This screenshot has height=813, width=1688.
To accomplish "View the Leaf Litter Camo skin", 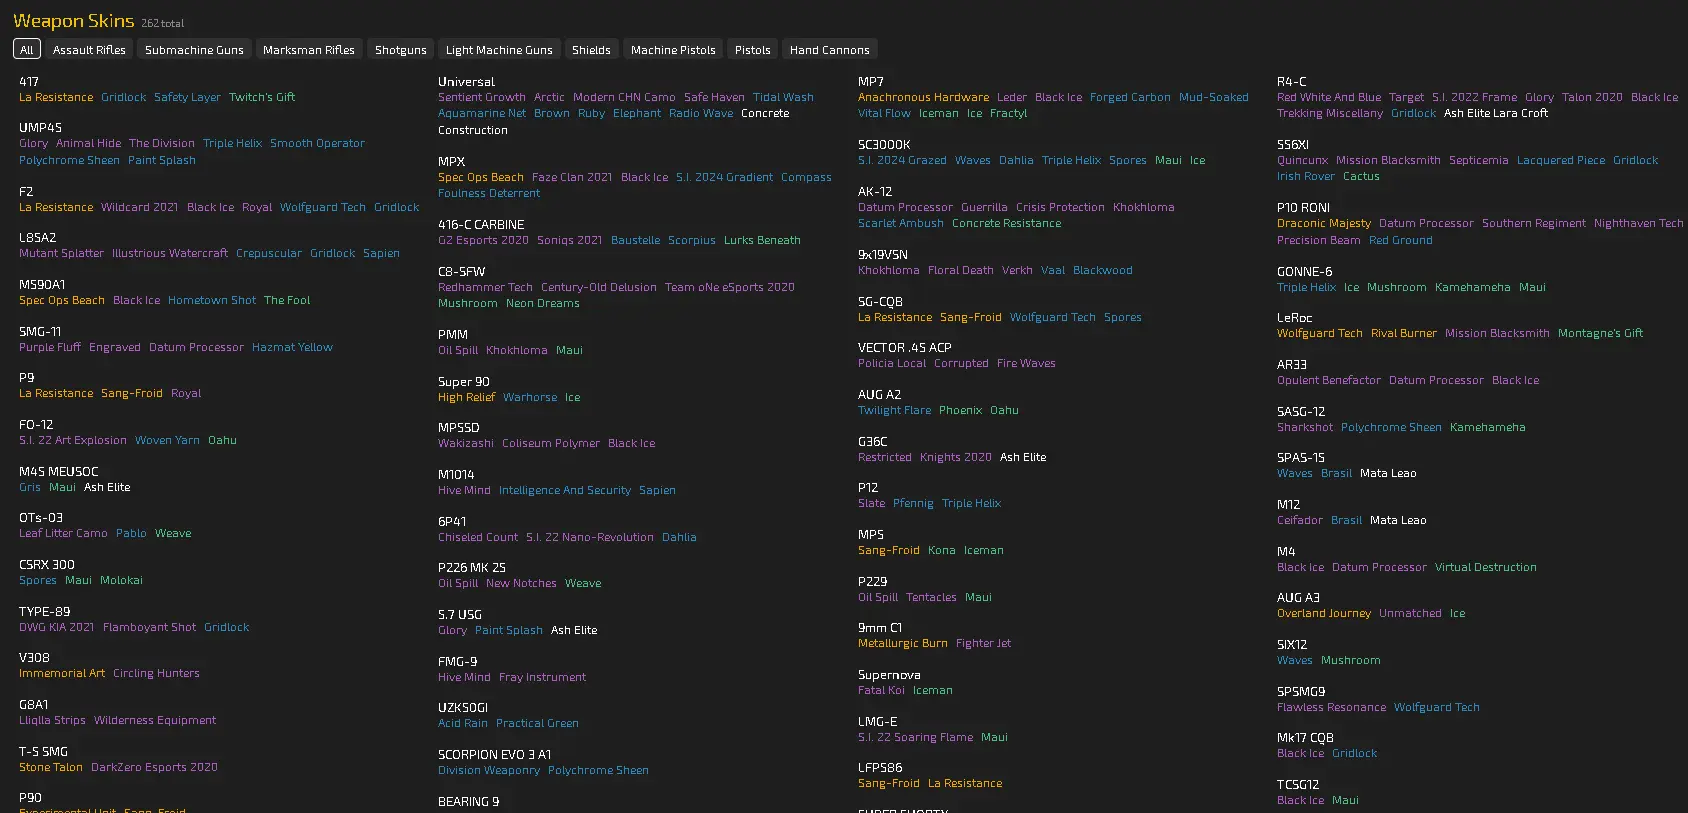I will click(63, 533).
